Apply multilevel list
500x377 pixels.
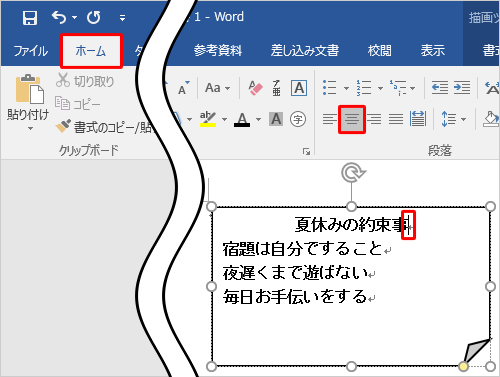(398, 88)
